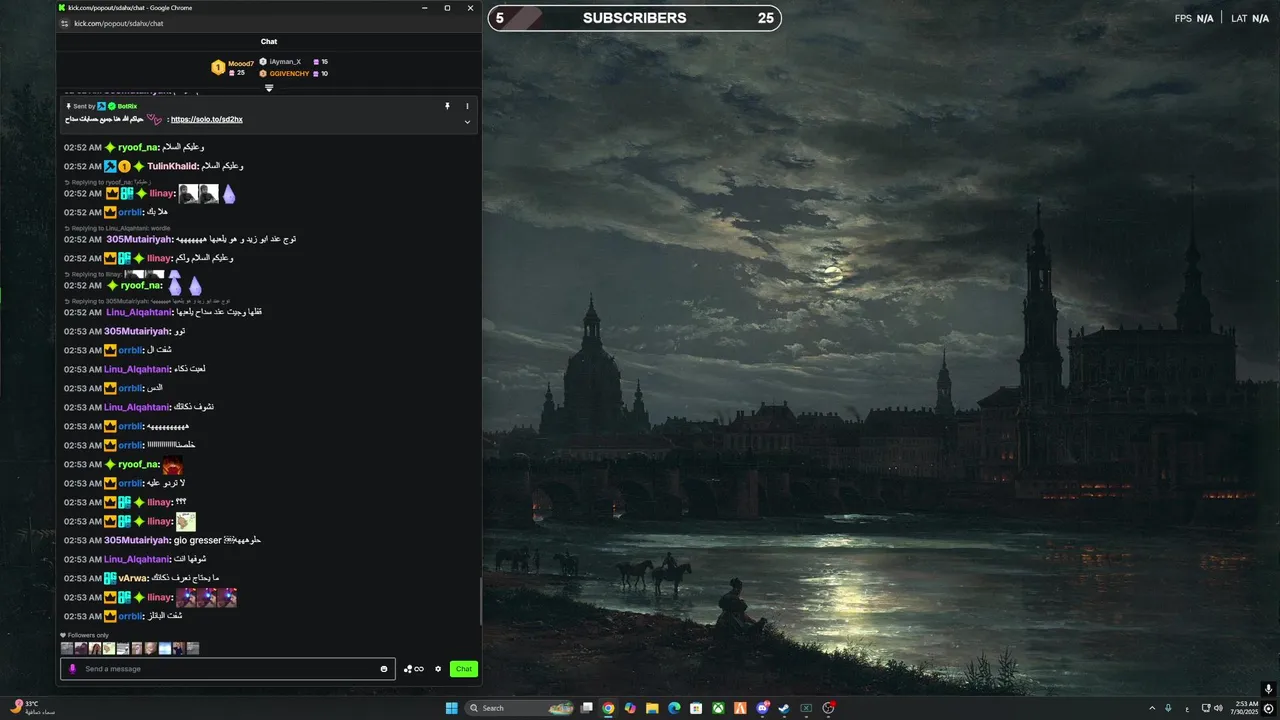The width and height of the screenshot is (1280, 720).
Task: Click the third emote in quick emote row
Action: click(x=95, y=649)
